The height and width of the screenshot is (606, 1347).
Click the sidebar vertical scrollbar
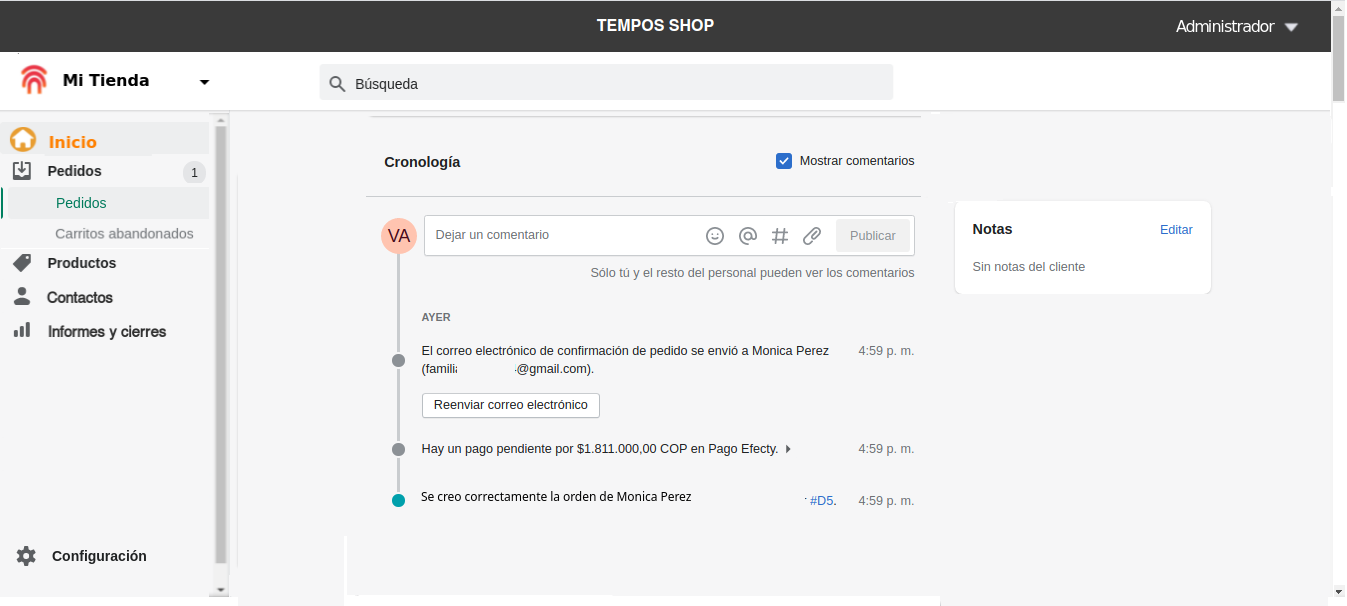221,340
